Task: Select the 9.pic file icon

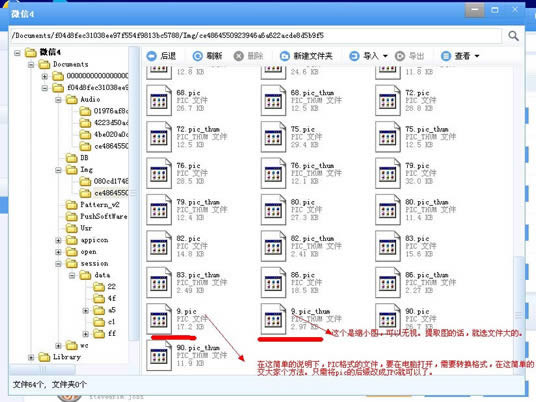Action: (x=159, y=319)
